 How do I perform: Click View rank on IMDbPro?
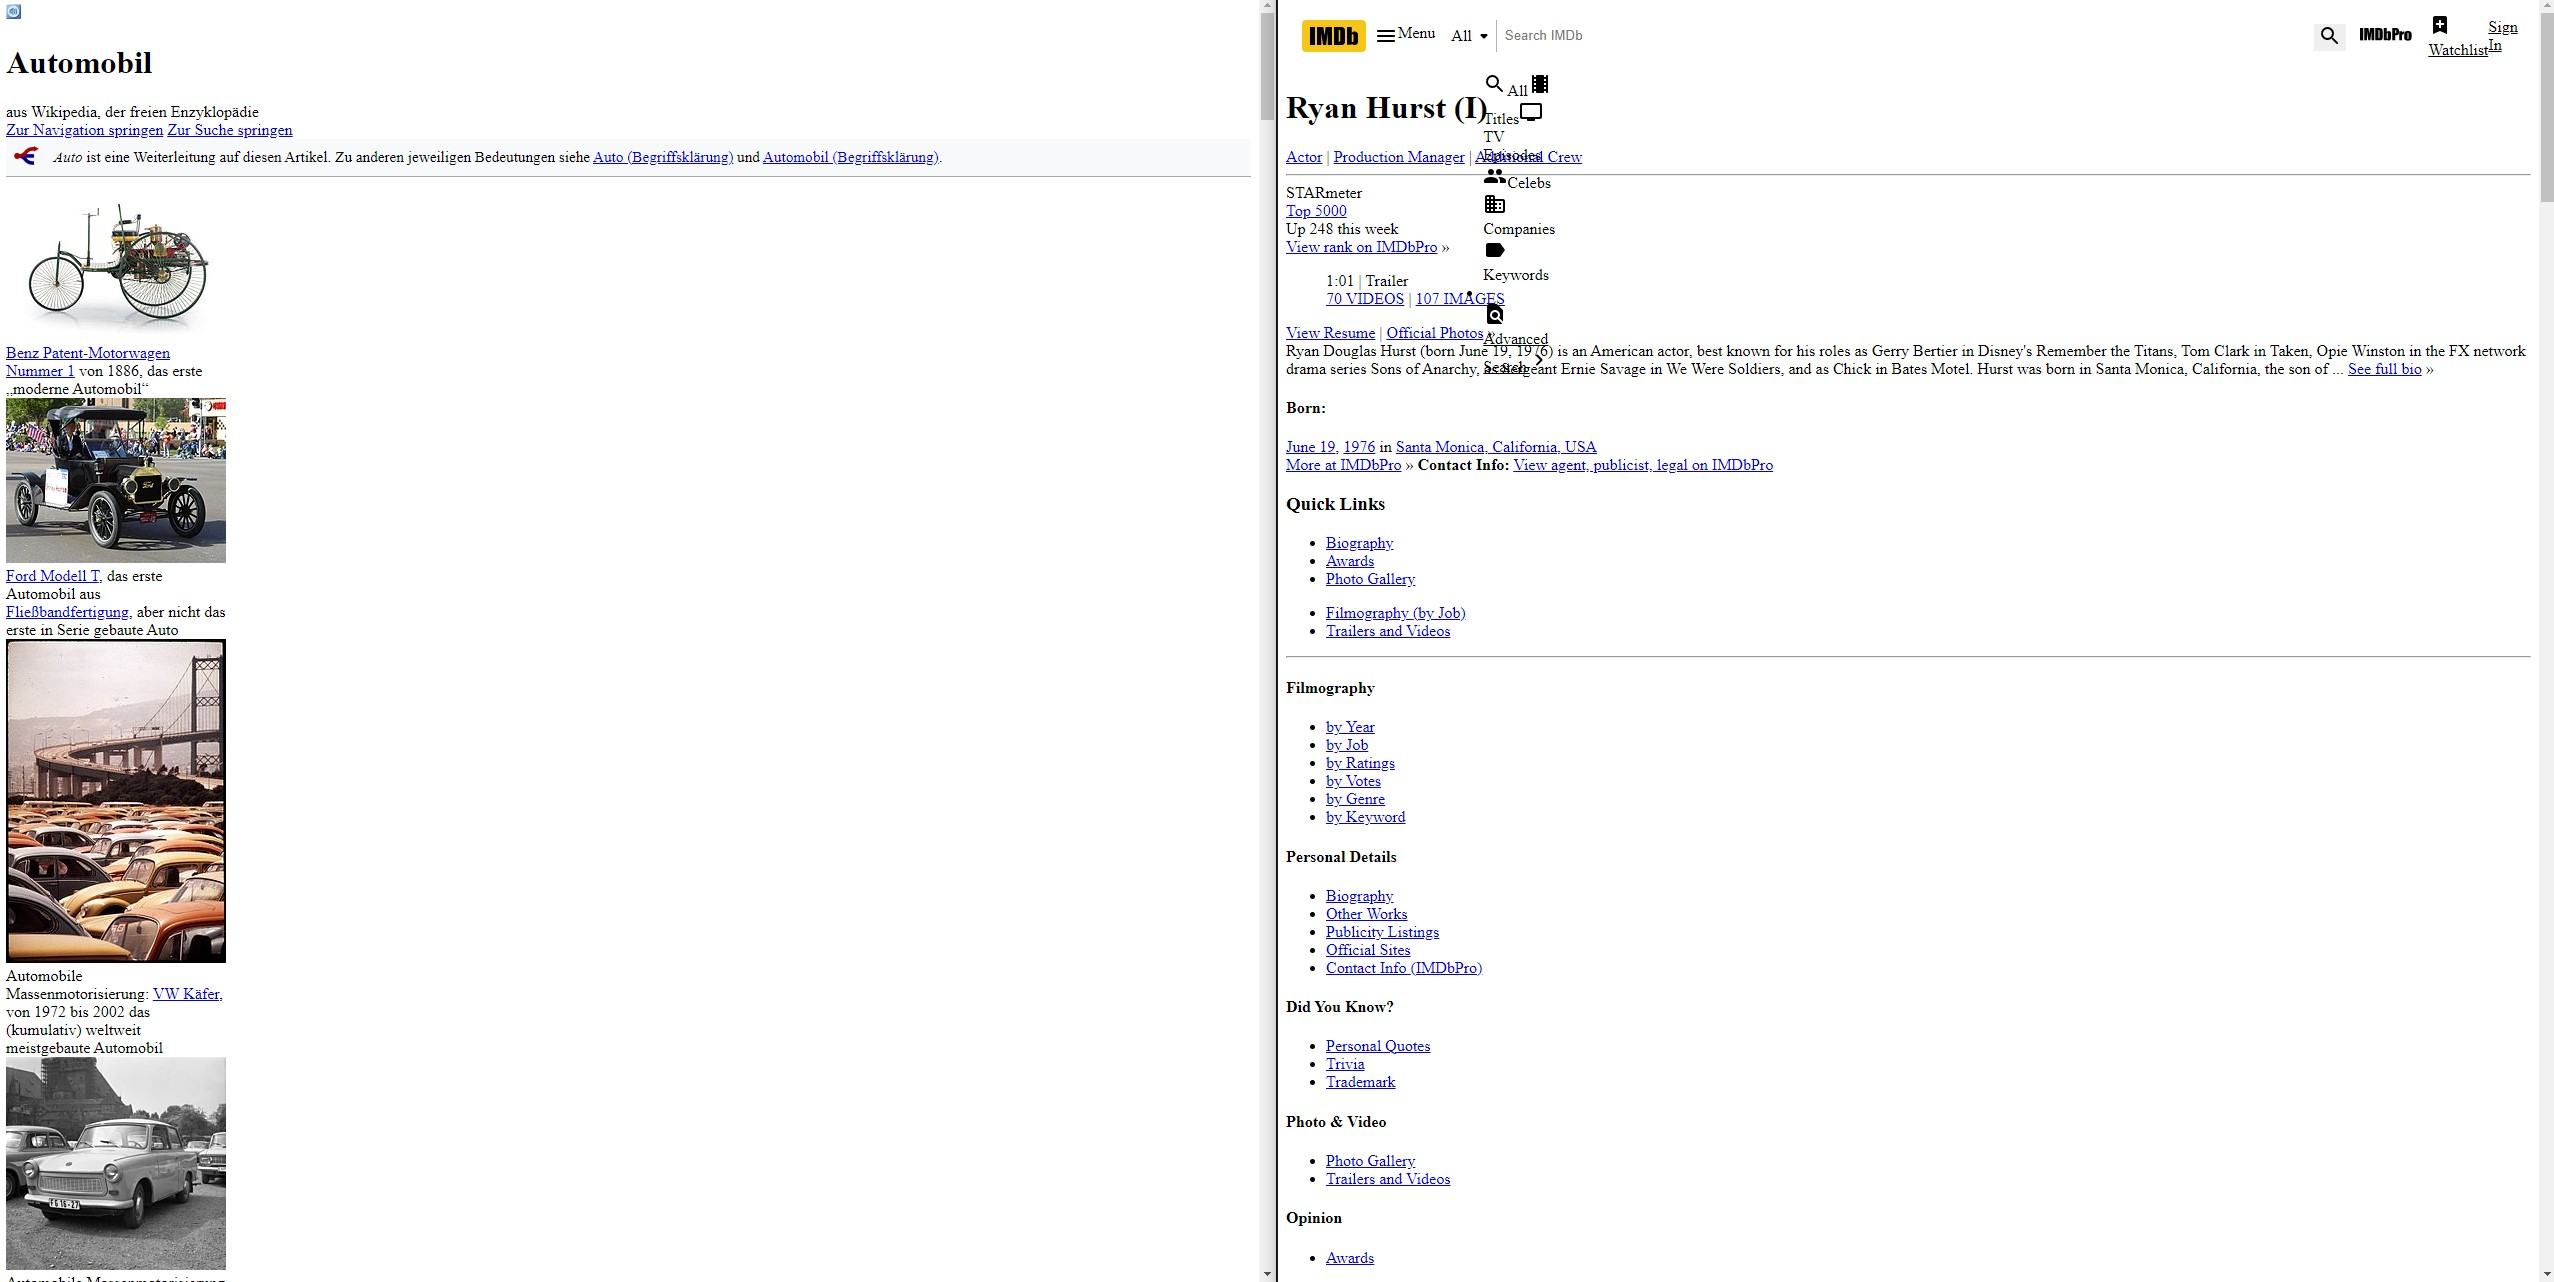click(x=1361, y=247)
